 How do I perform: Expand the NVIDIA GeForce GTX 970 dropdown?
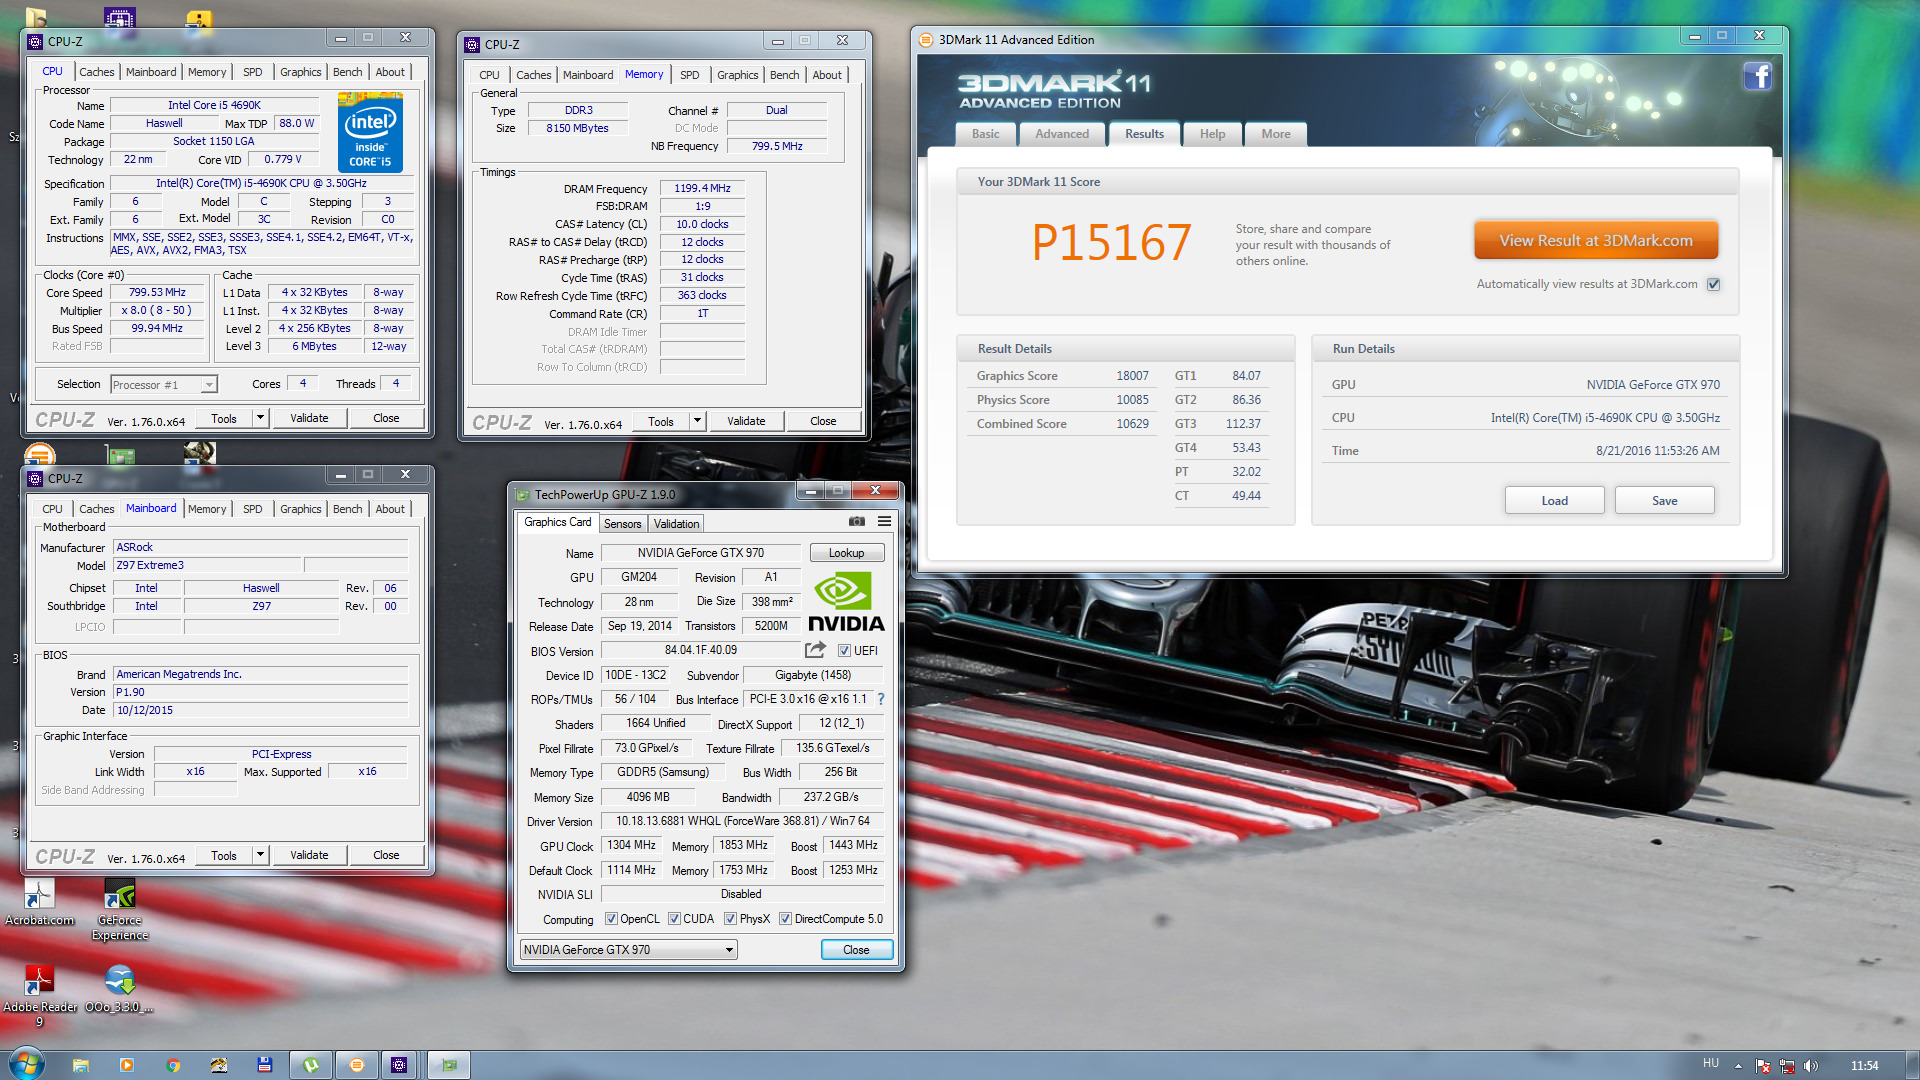729,950
